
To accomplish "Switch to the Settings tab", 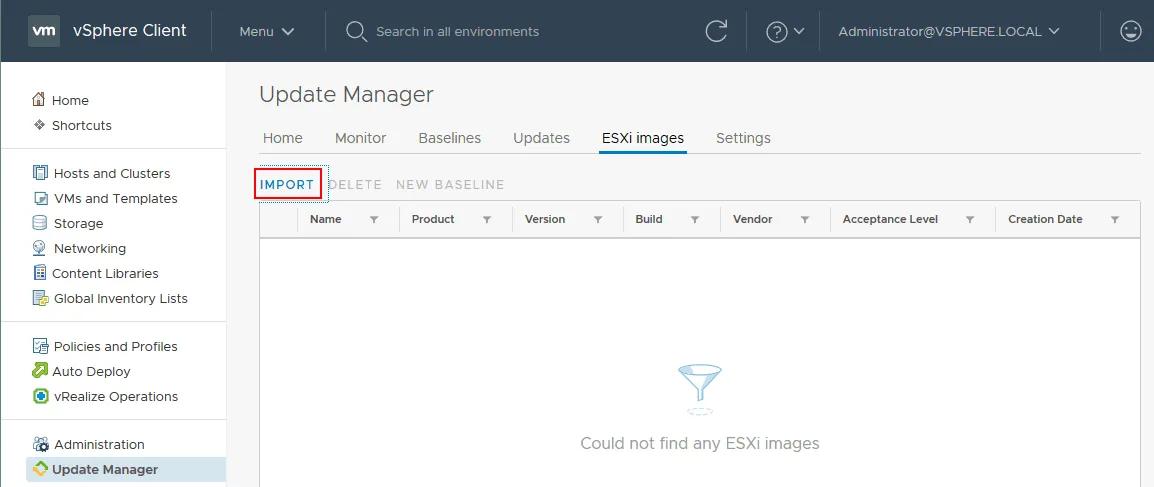I will 743,138.
